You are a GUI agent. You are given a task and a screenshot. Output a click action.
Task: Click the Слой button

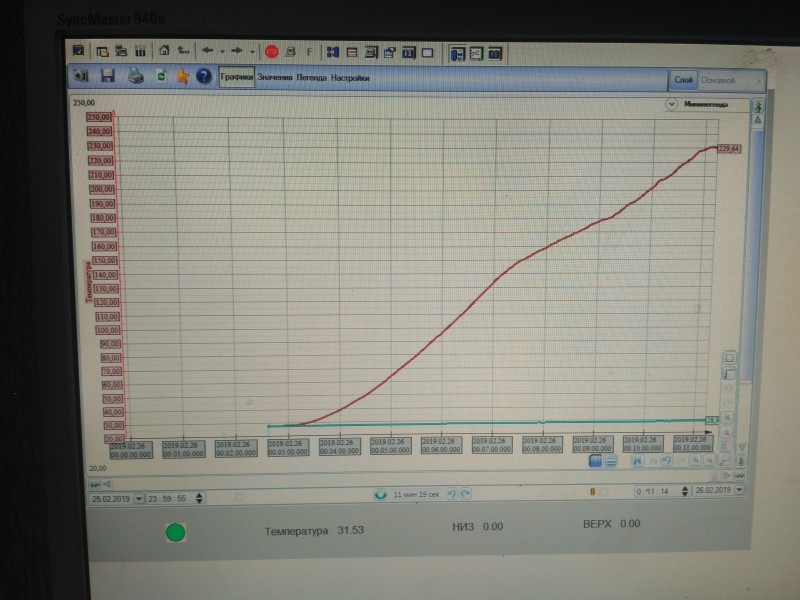tap(684, 80)
